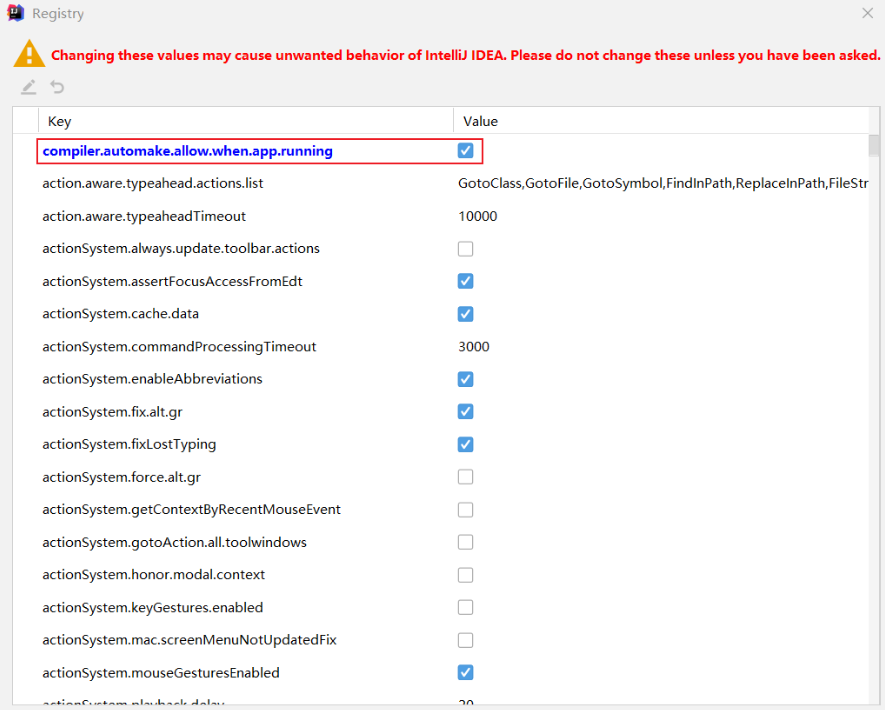Select the actionSystem.fix.alt.gr key text
Viewport: 885px width, 710px height.
112,412
